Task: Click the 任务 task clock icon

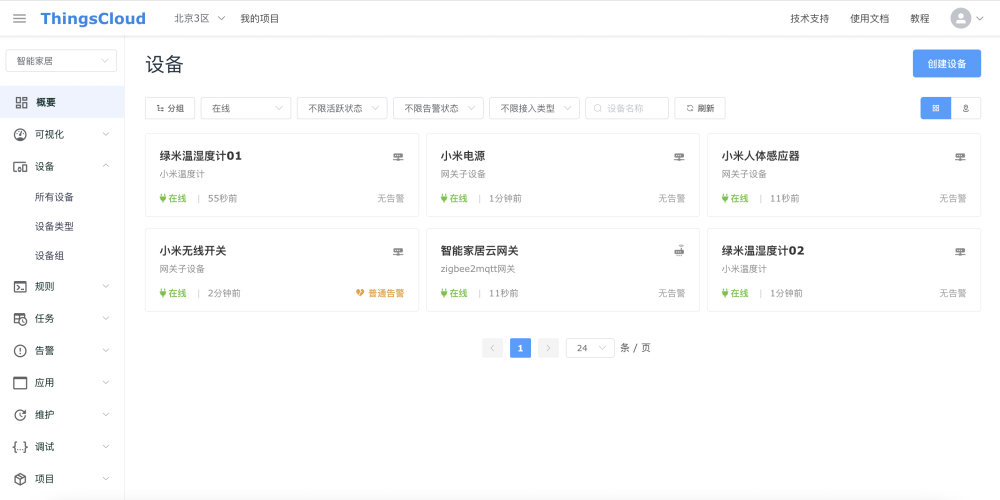Action: pyautogui.click(x=20, y=319)
